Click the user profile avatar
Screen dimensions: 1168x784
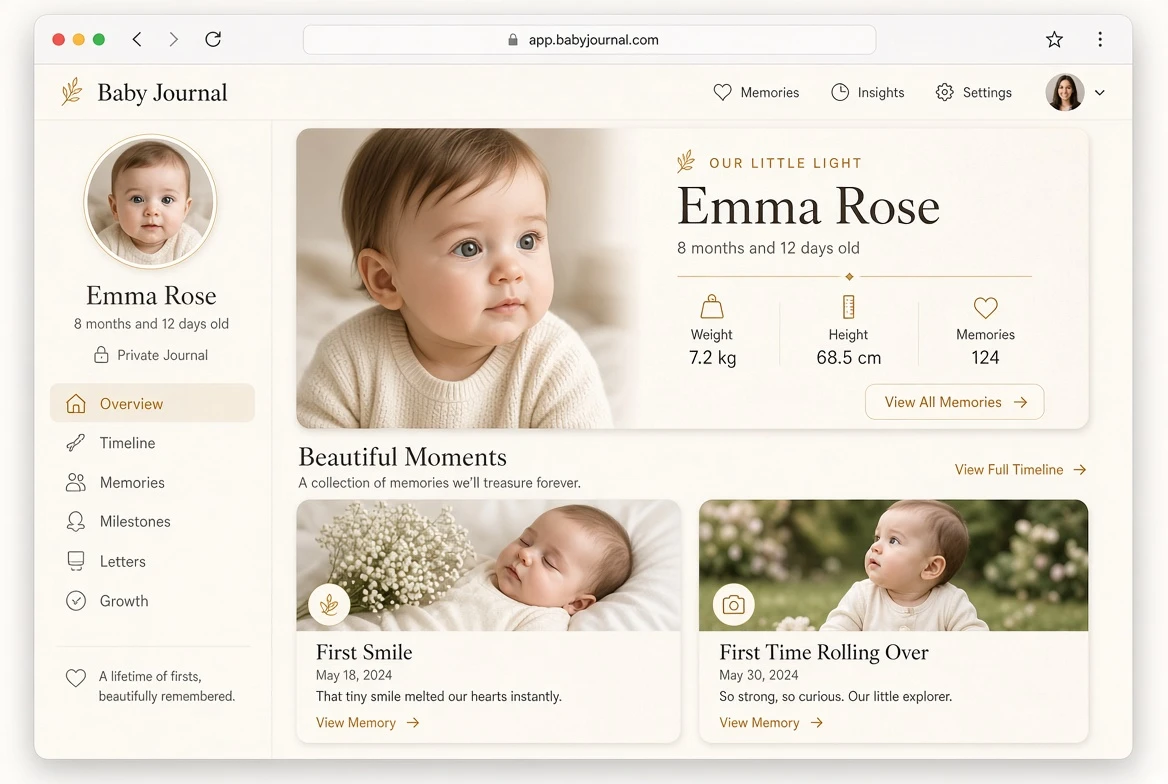tap(1064, 92)
